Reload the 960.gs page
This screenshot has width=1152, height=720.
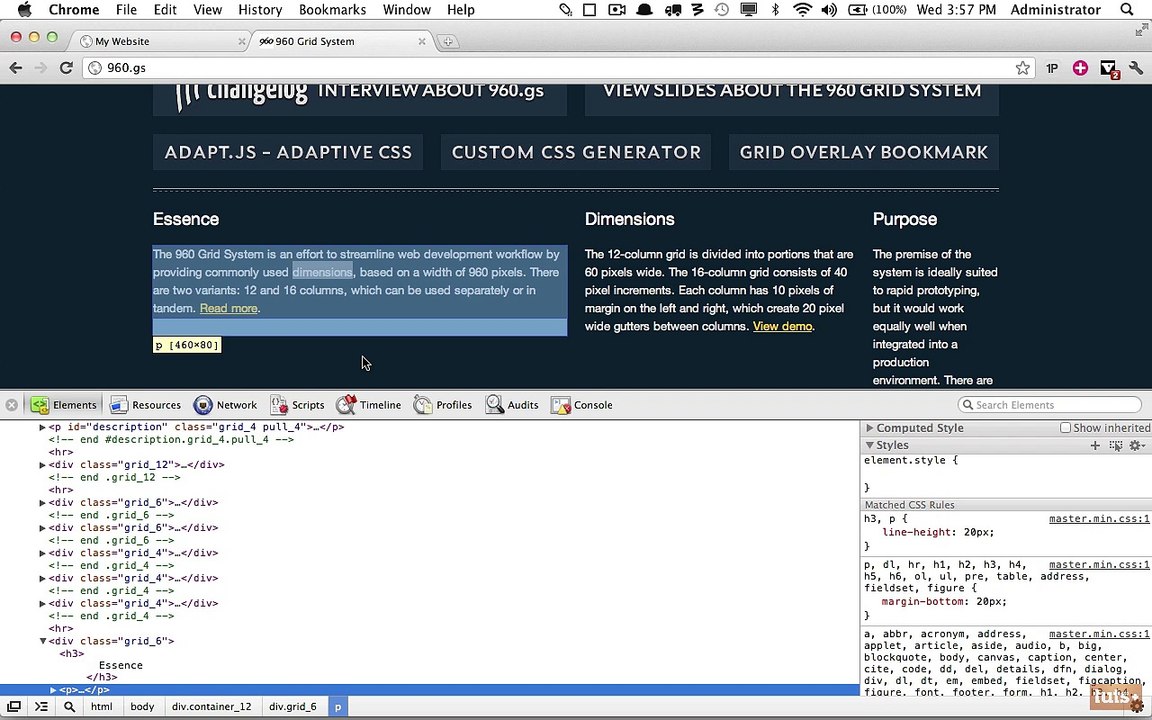coord(66,68)
